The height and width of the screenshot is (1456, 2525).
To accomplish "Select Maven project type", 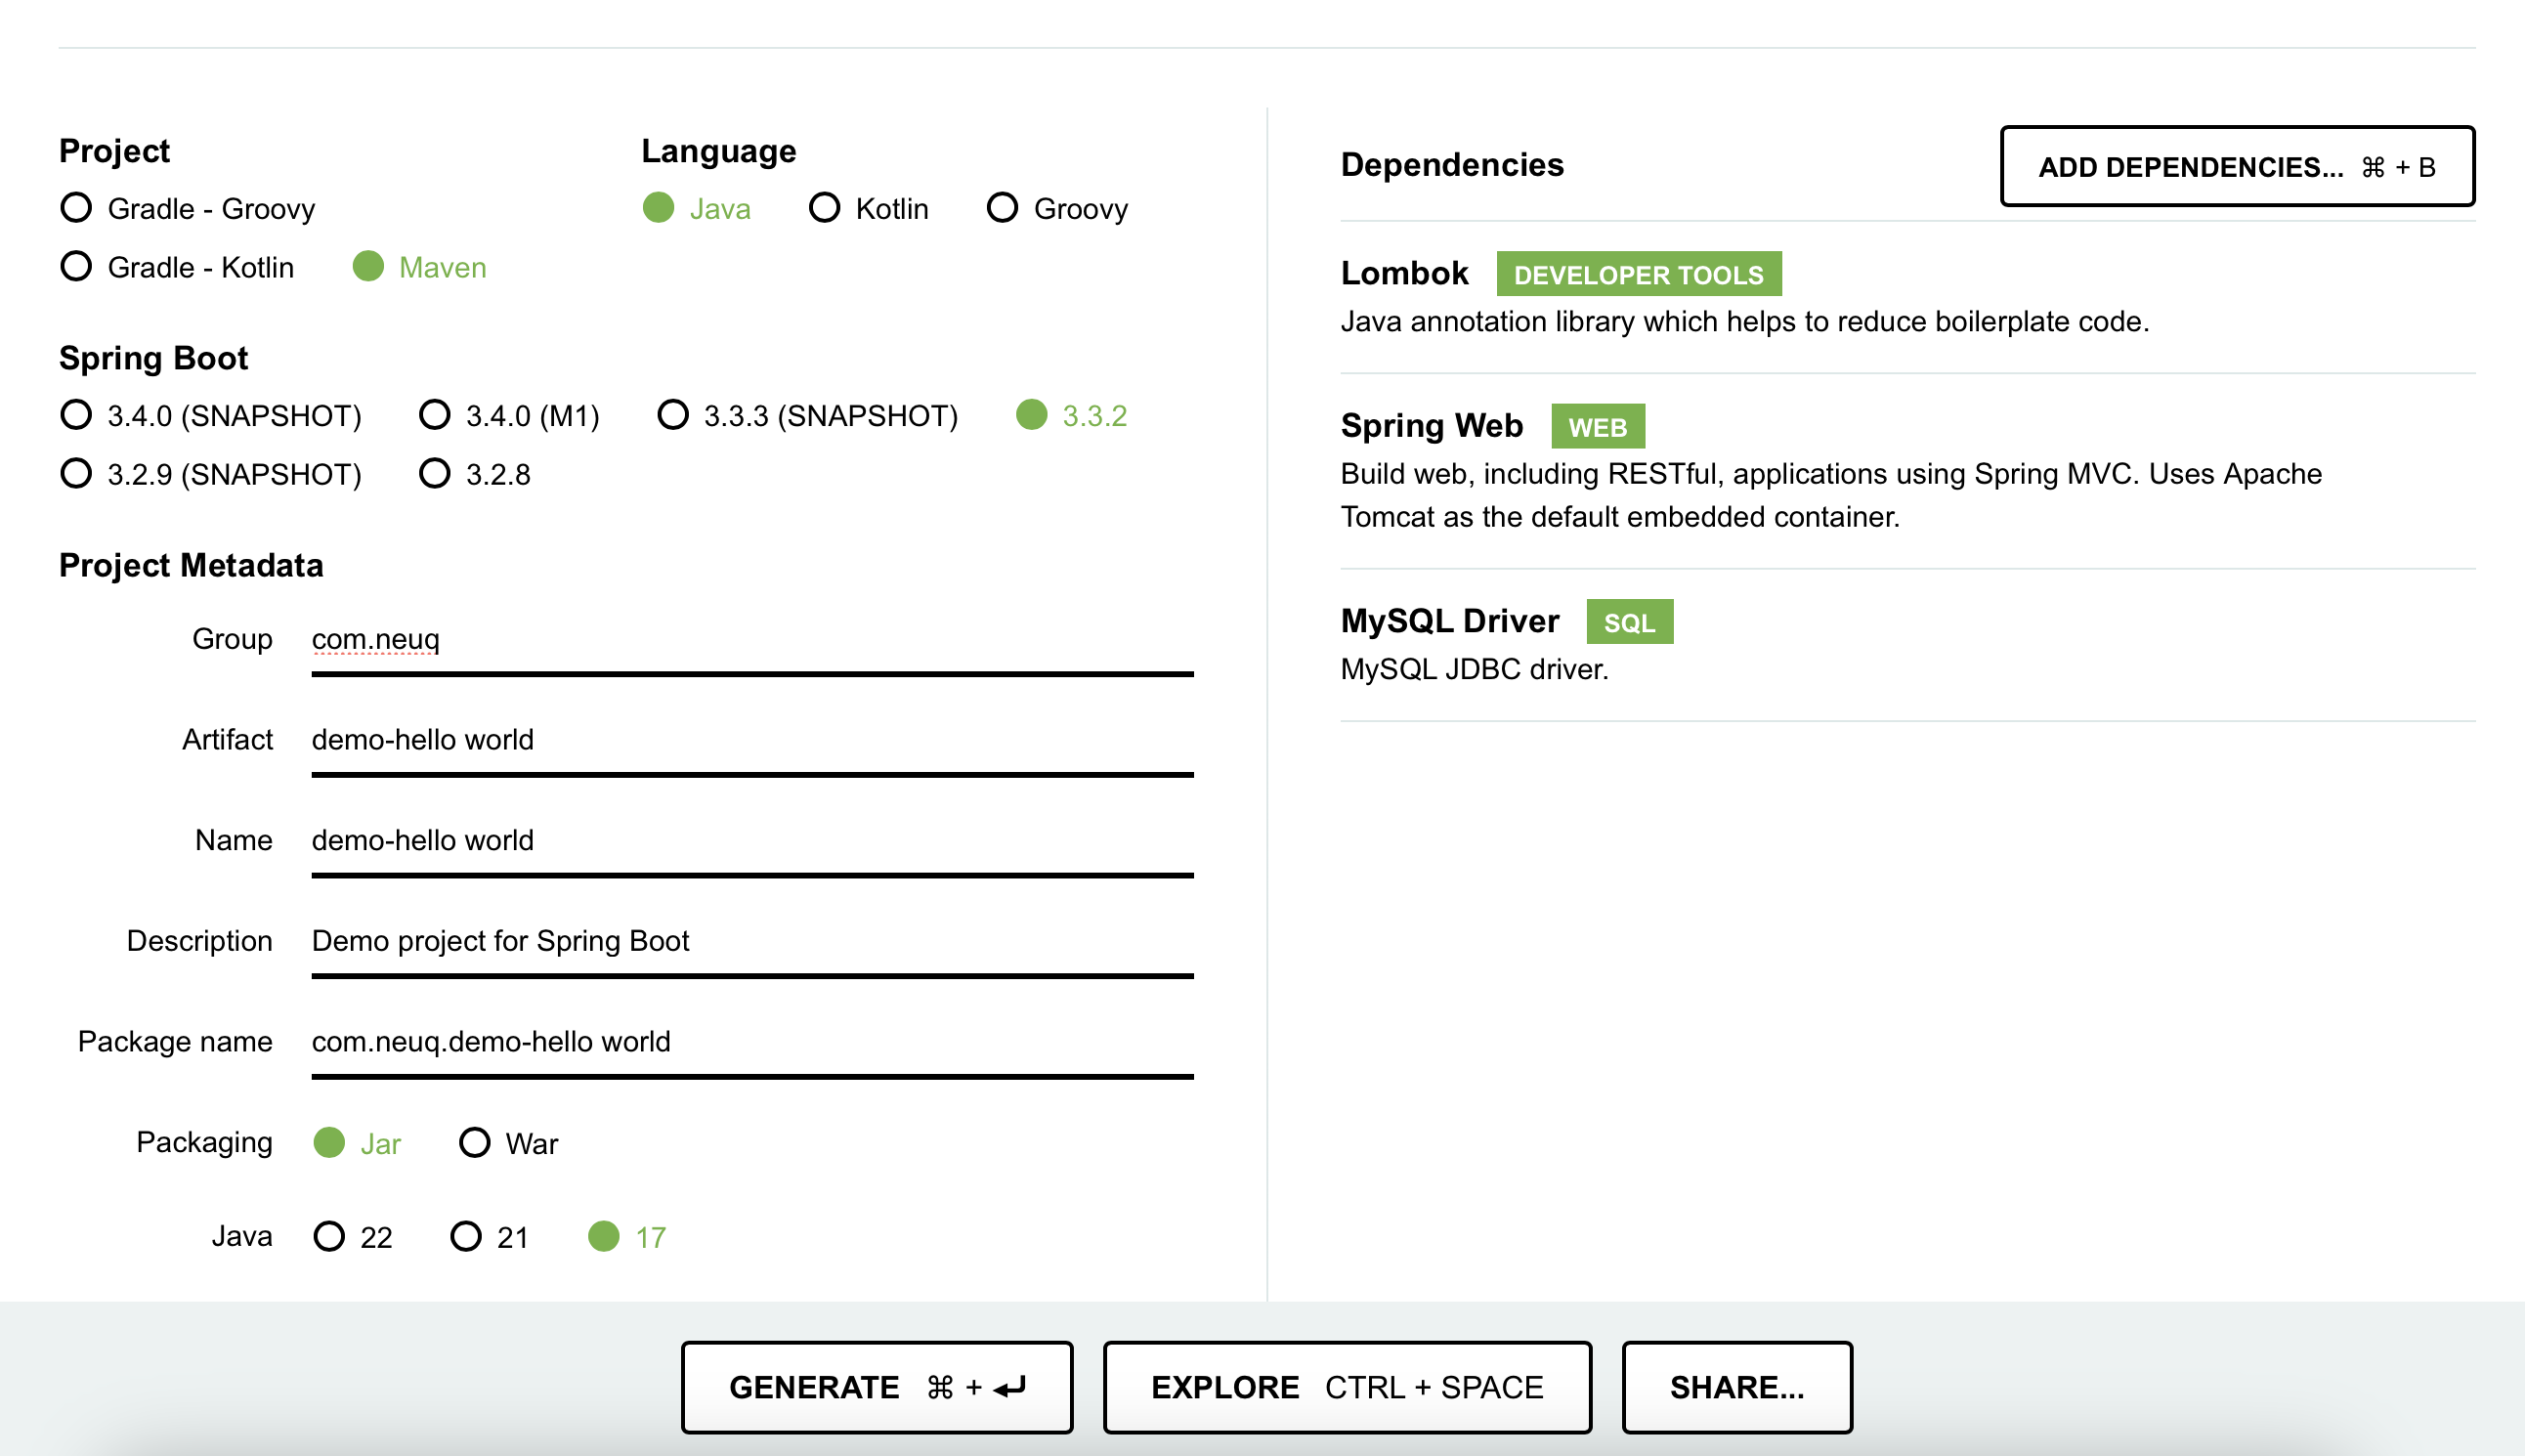I will click(x=420, y=267).
